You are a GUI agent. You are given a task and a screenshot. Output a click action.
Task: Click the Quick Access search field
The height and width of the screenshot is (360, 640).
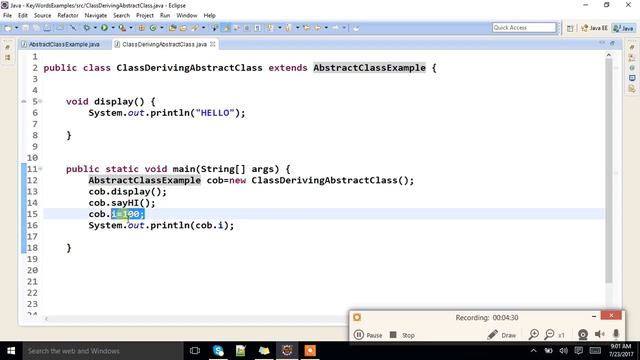pos(524,28)
